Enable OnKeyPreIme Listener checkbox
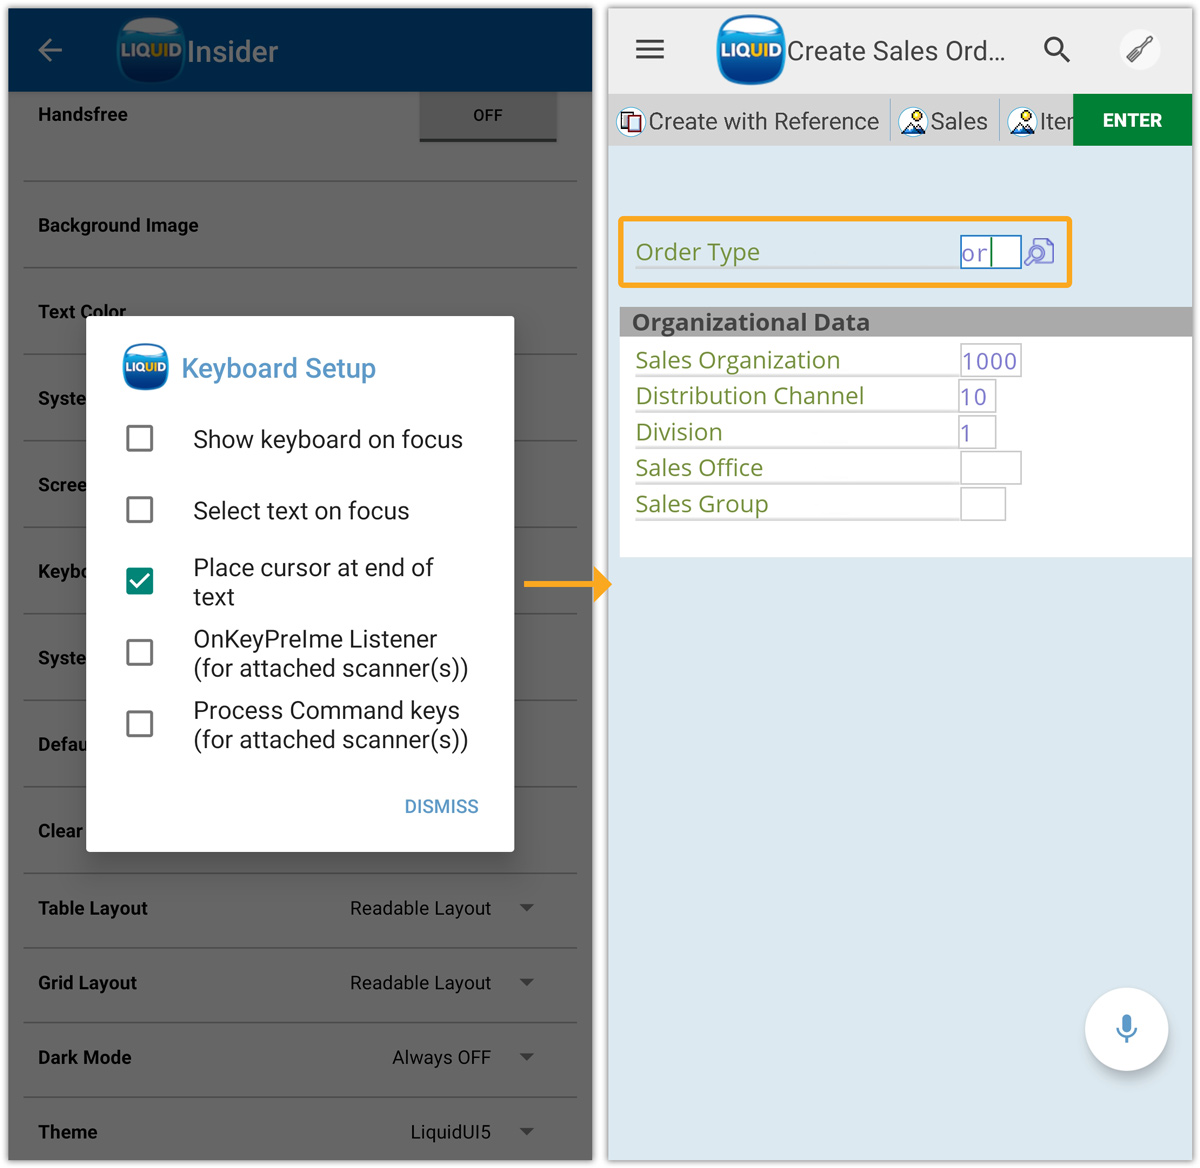Screen dimensions: 1200x1168 pos(140,653)
